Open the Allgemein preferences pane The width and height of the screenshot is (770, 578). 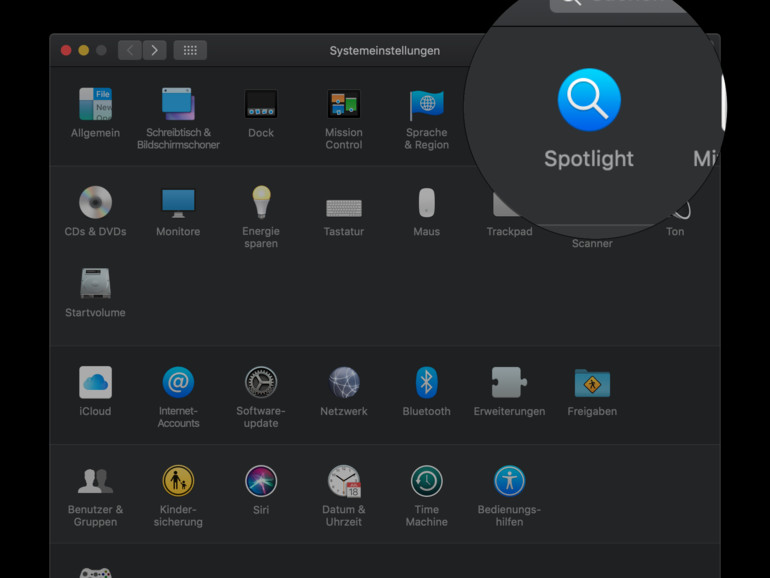pos(95,104)
